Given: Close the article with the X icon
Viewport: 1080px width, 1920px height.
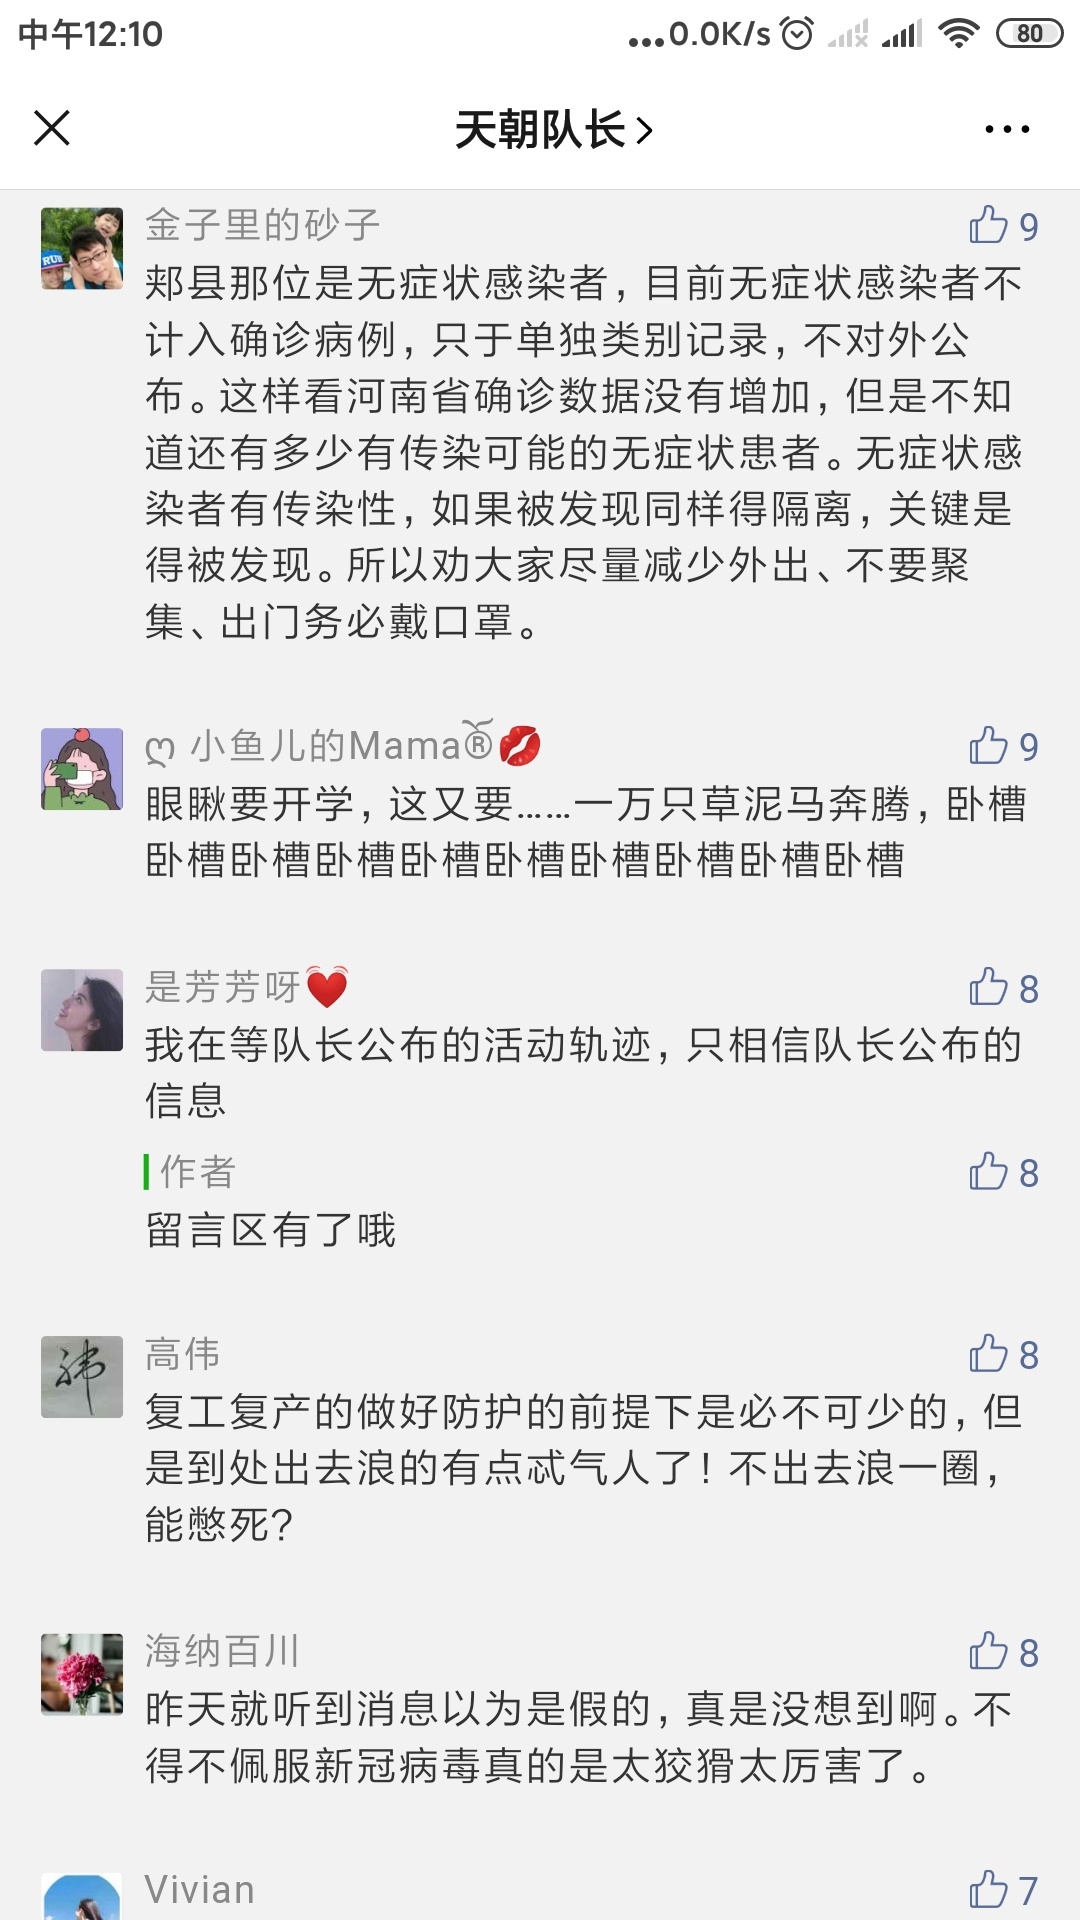Looking at the screenshot, I should pyautogui.click(x=52, y=128).
